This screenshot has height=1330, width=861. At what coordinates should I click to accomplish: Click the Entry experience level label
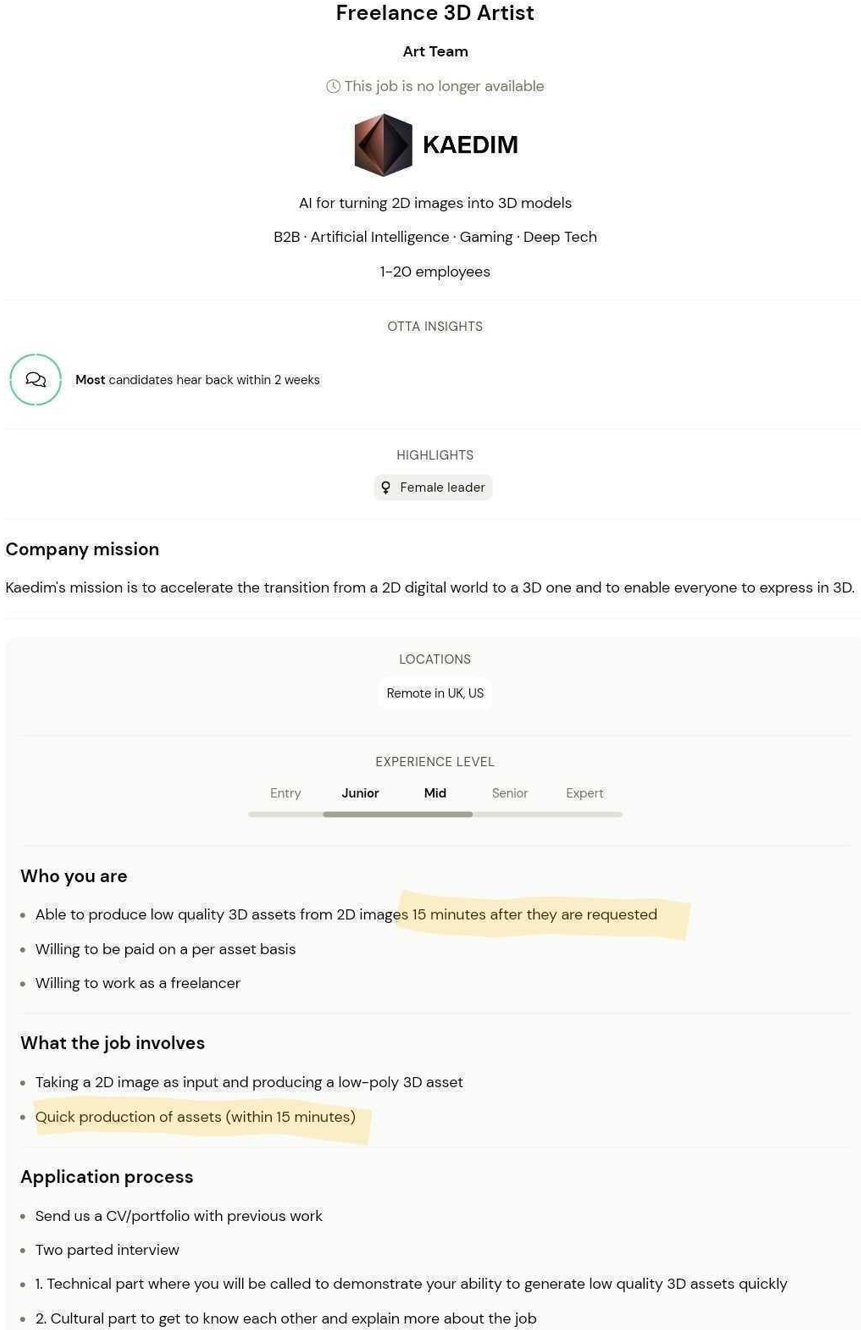[285, 793]
